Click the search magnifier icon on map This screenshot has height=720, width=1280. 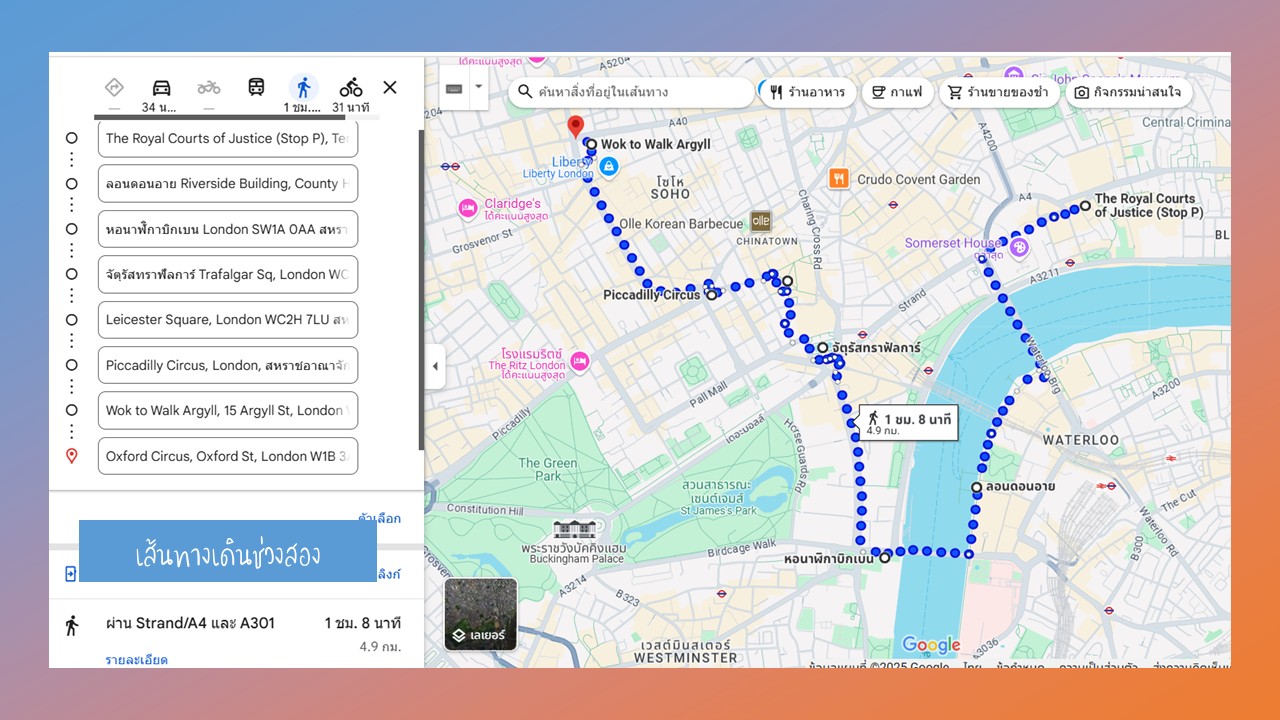(x=526, y=92)
